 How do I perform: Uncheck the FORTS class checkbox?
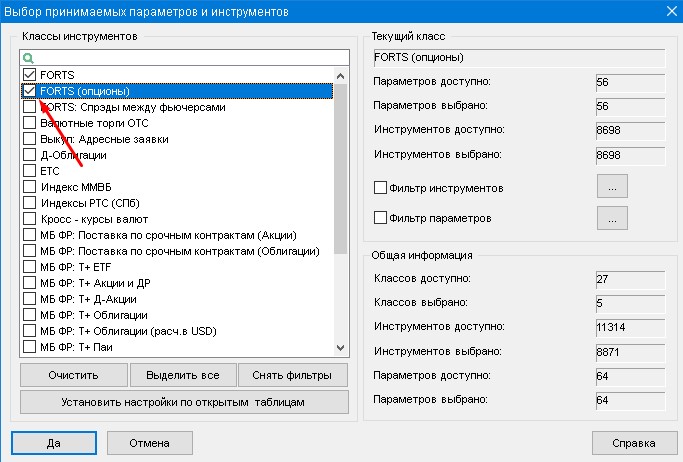pyautogui.click(x=29, y=75)
